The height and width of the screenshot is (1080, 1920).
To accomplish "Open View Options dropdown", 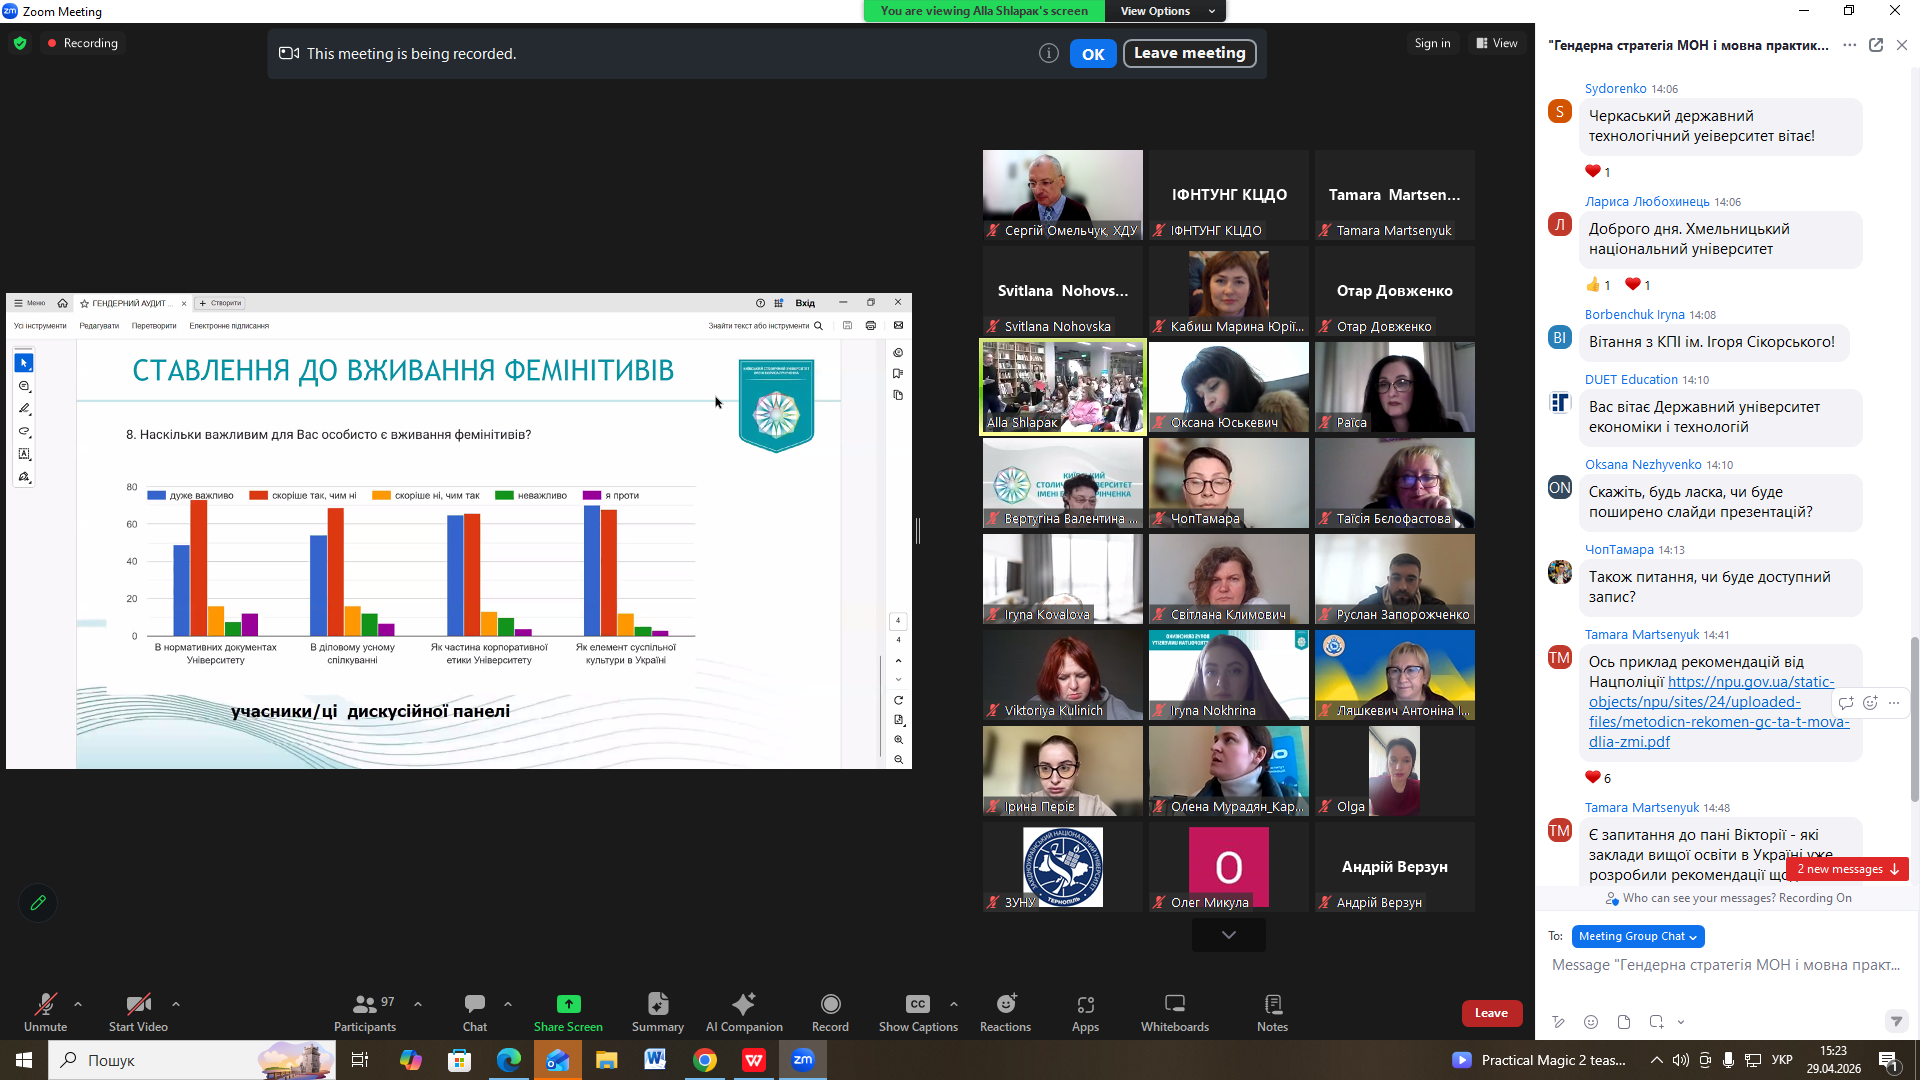I will [1166, 11].
